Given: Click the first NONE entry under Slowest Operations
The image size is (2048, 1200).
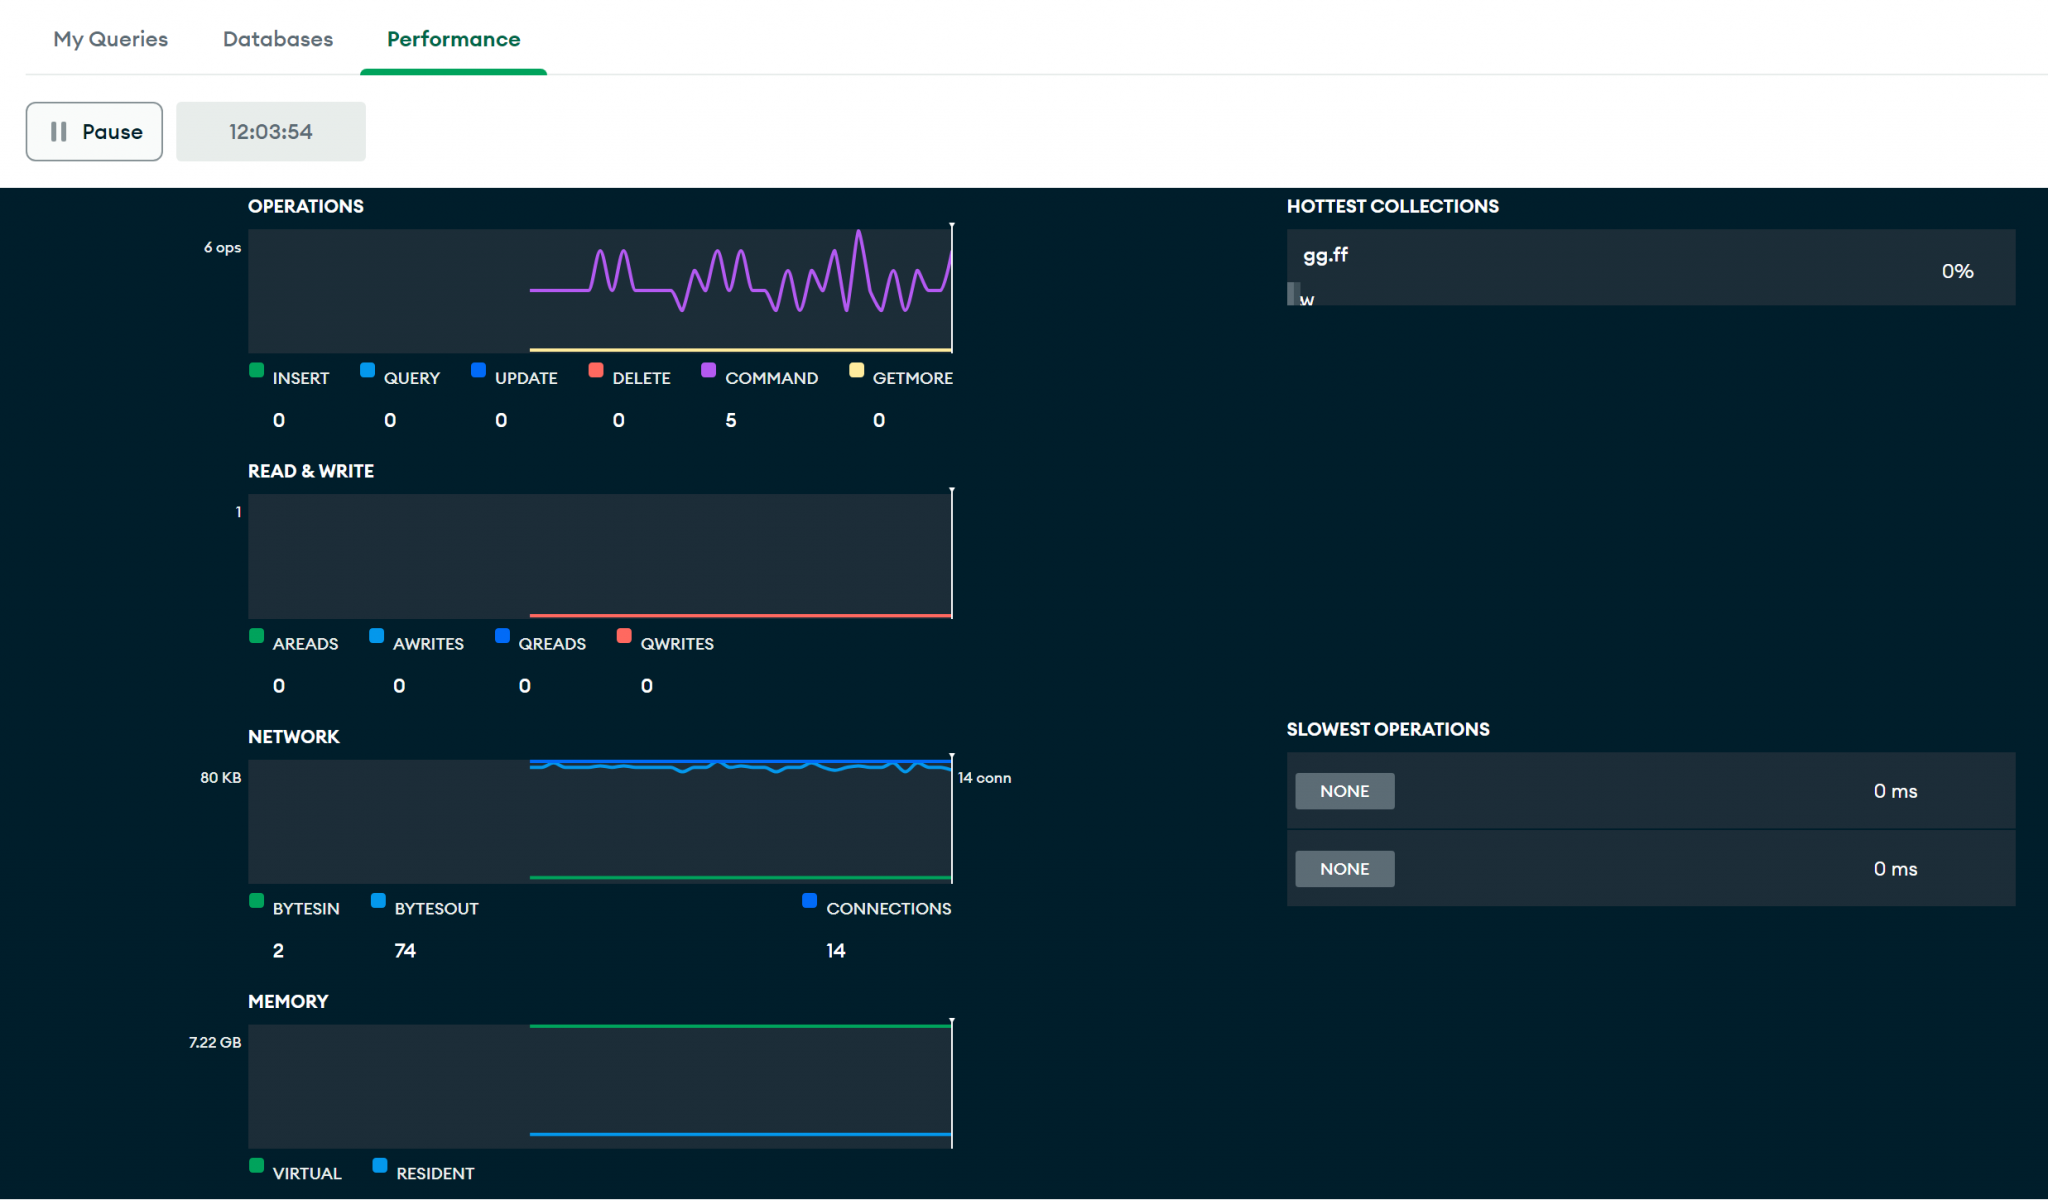Looking at the screenshot, I should click(x=1344, y=790).
